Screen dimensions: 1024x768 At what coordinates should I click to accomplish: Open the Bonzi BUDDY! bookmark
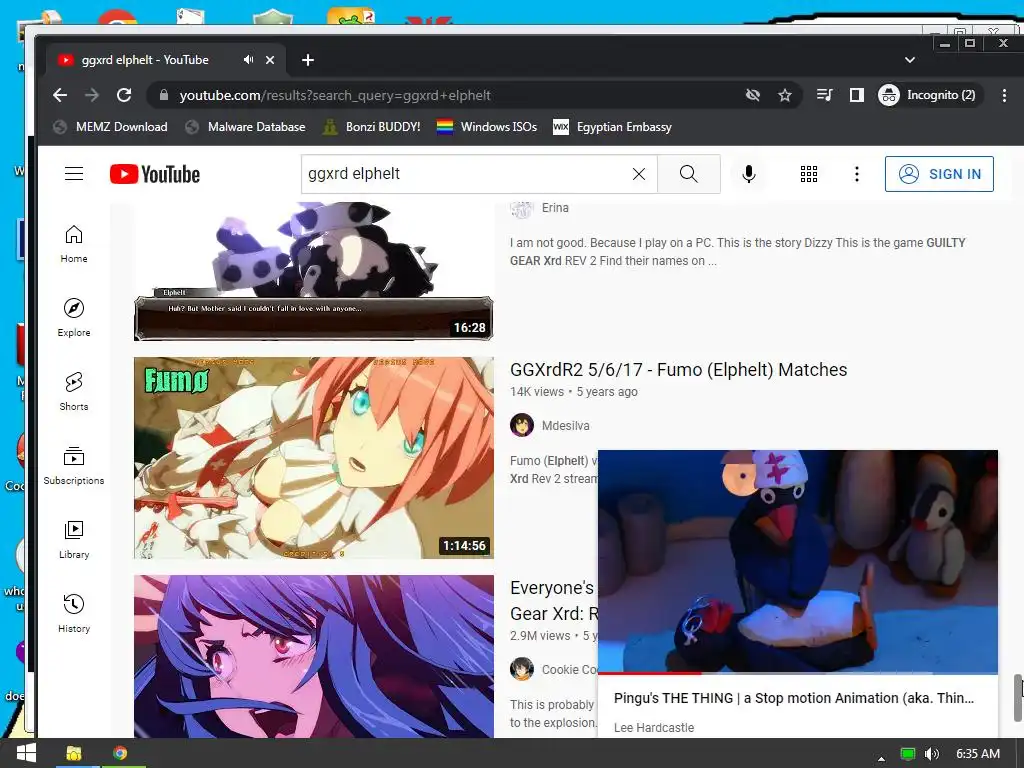(372, 127)
